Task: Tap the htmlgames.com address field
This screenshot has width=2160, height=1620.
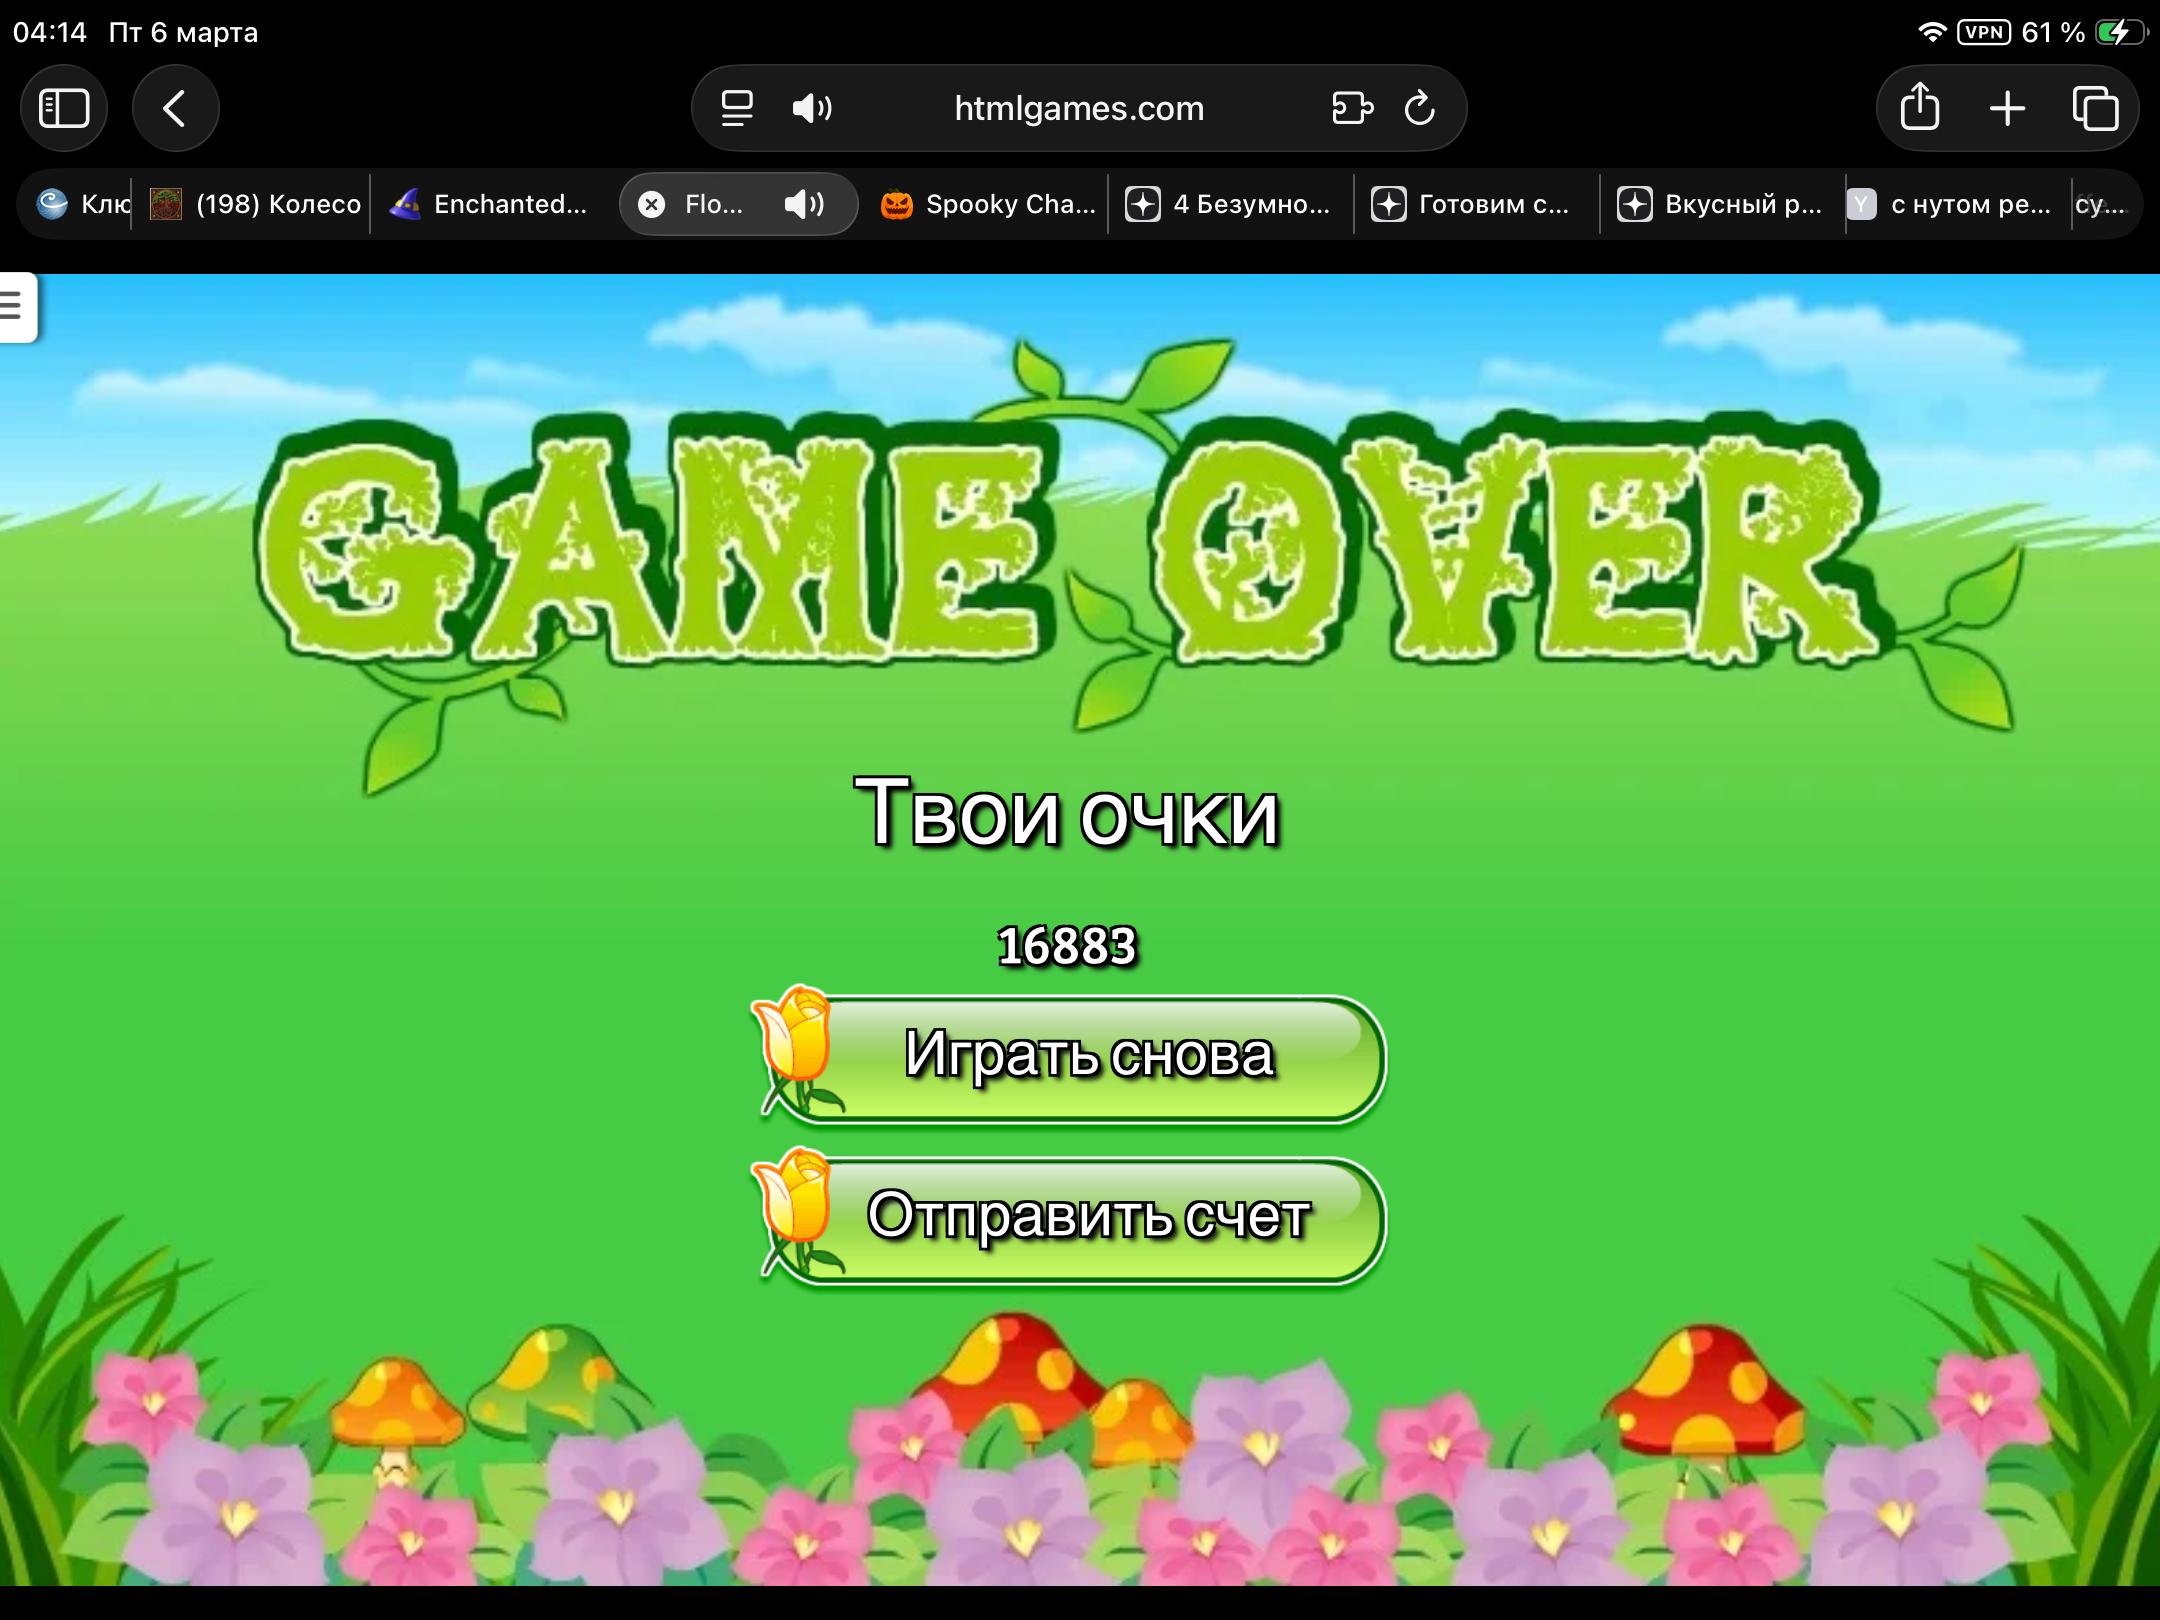Action: pyautogui.click(x=1078, y=108)
